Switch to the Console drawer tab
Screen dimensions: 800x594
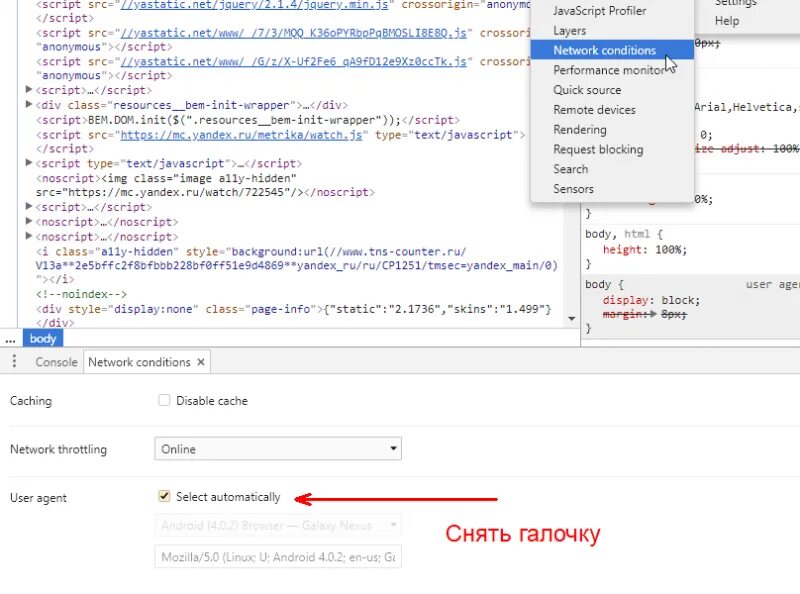point(56,362)
